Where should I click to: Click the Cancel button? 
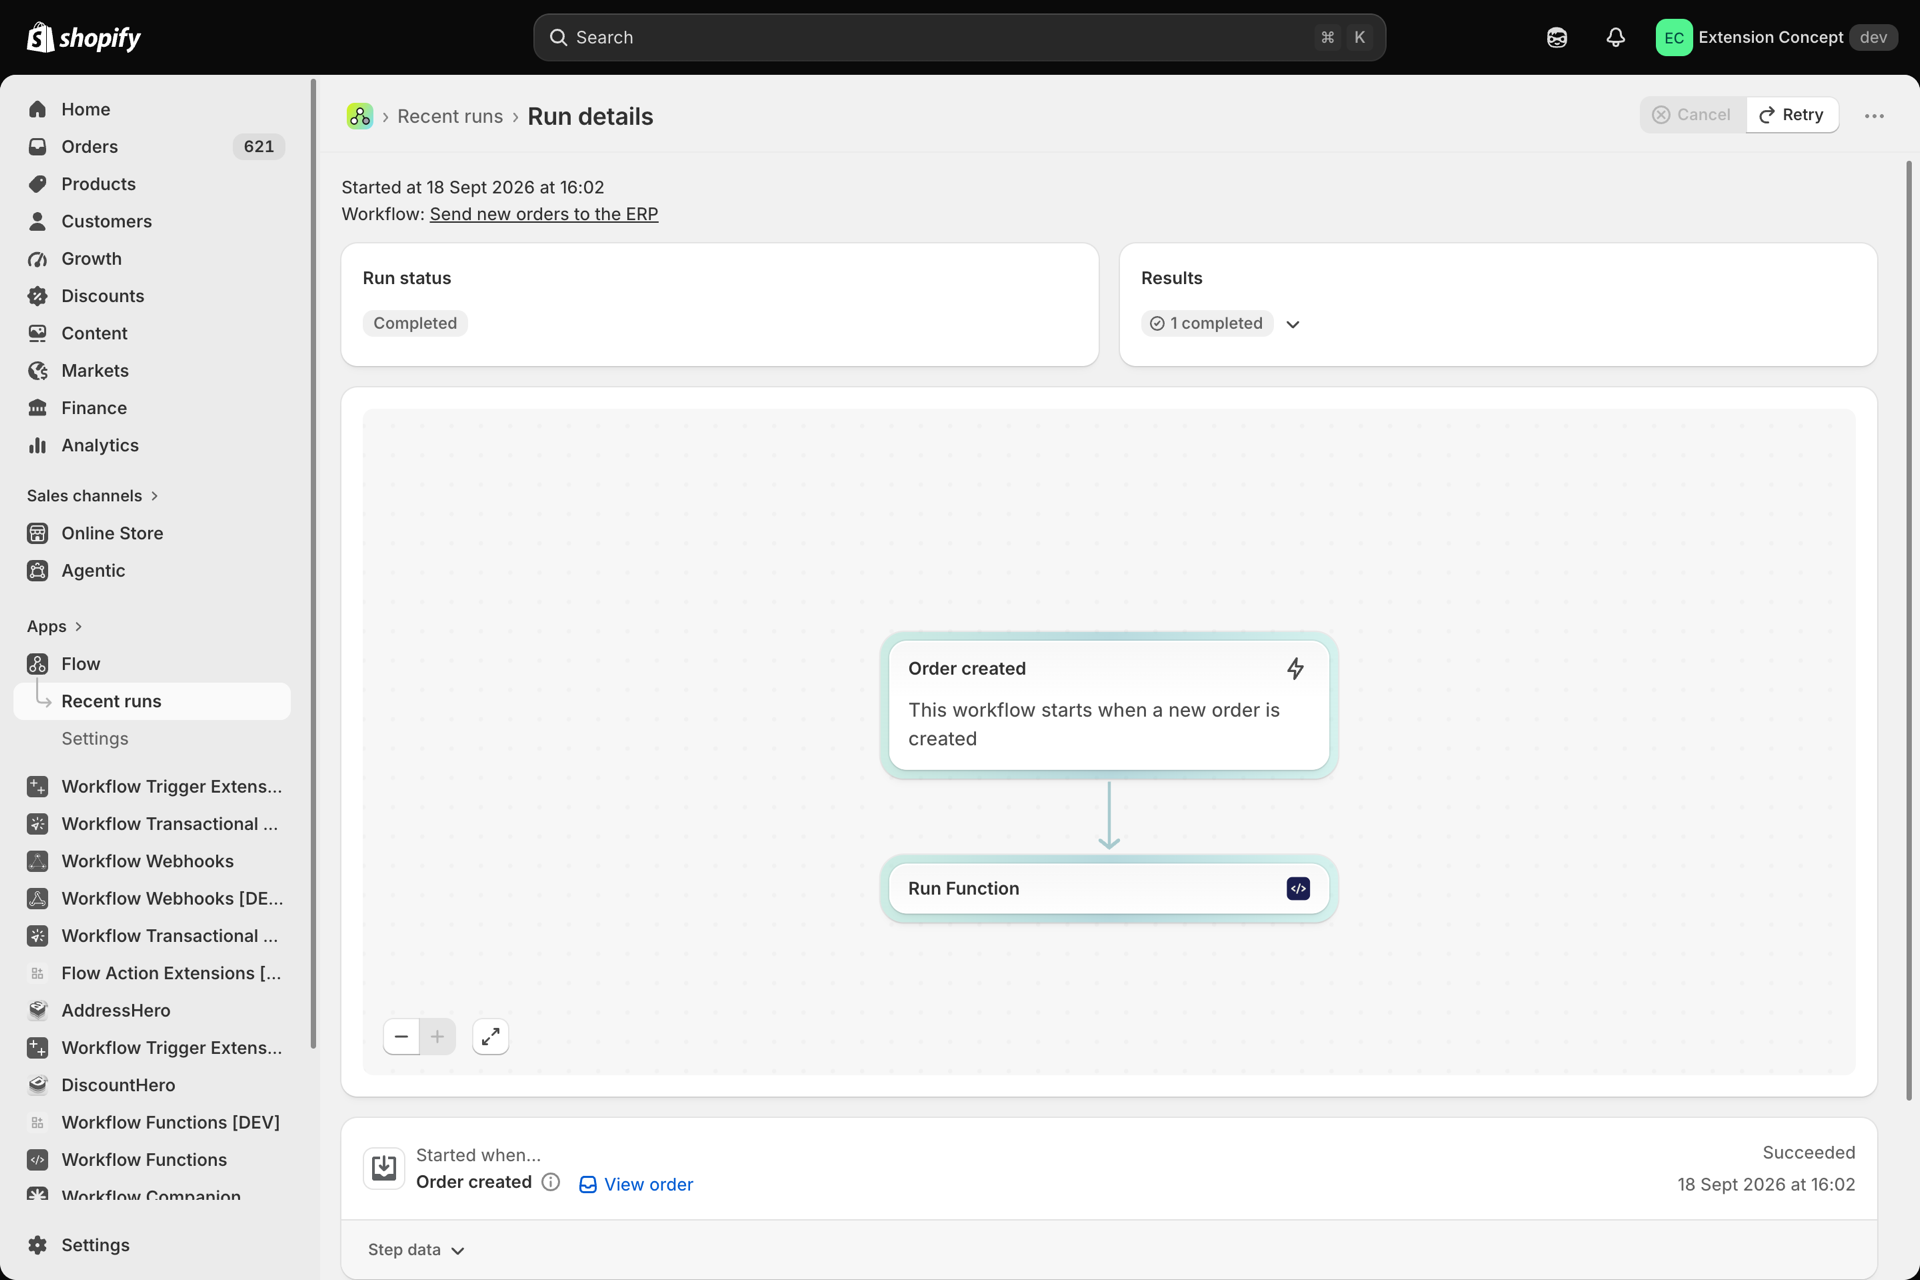click(1692, 115)
